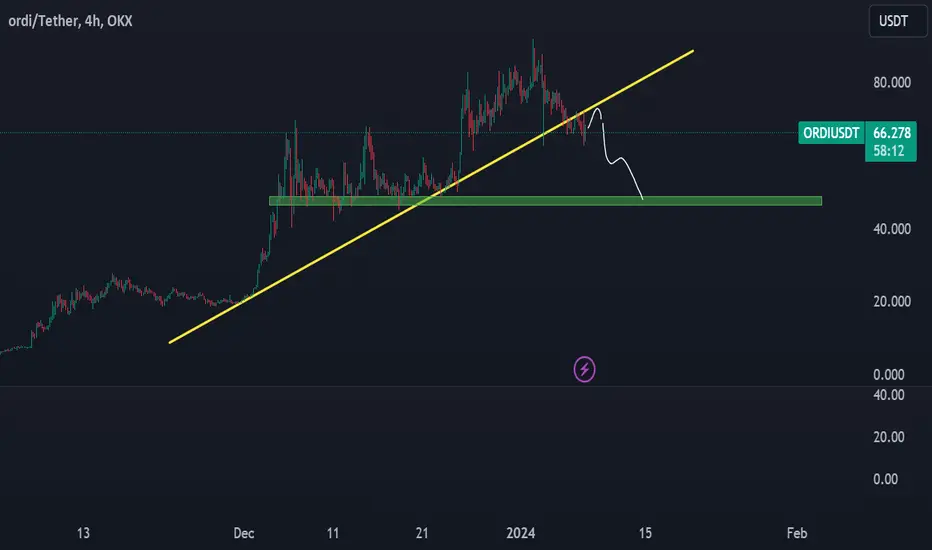Click the 20.00 indicator pane axis label
932x550 pixels.
click(889, 437)
